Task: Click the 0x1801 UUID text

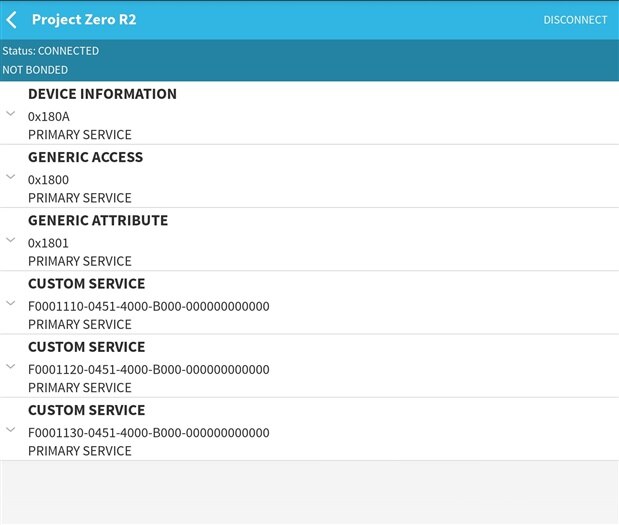Action: [48, 243]
